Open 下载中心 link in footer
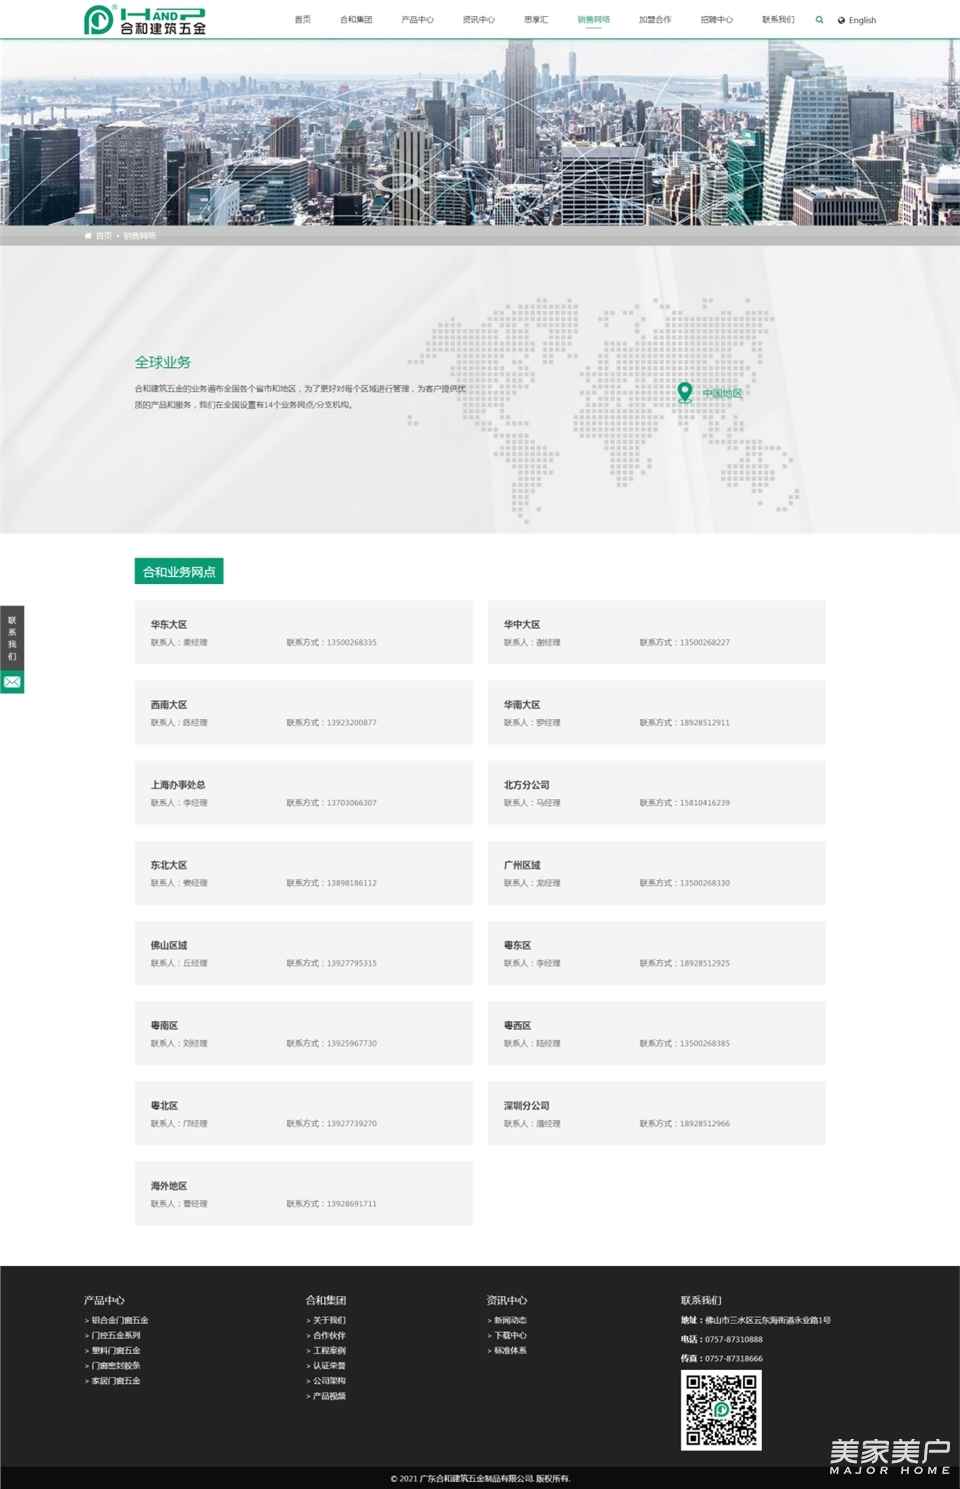The height and width of the screenshot is (1489, 960). coord(510,1335)
